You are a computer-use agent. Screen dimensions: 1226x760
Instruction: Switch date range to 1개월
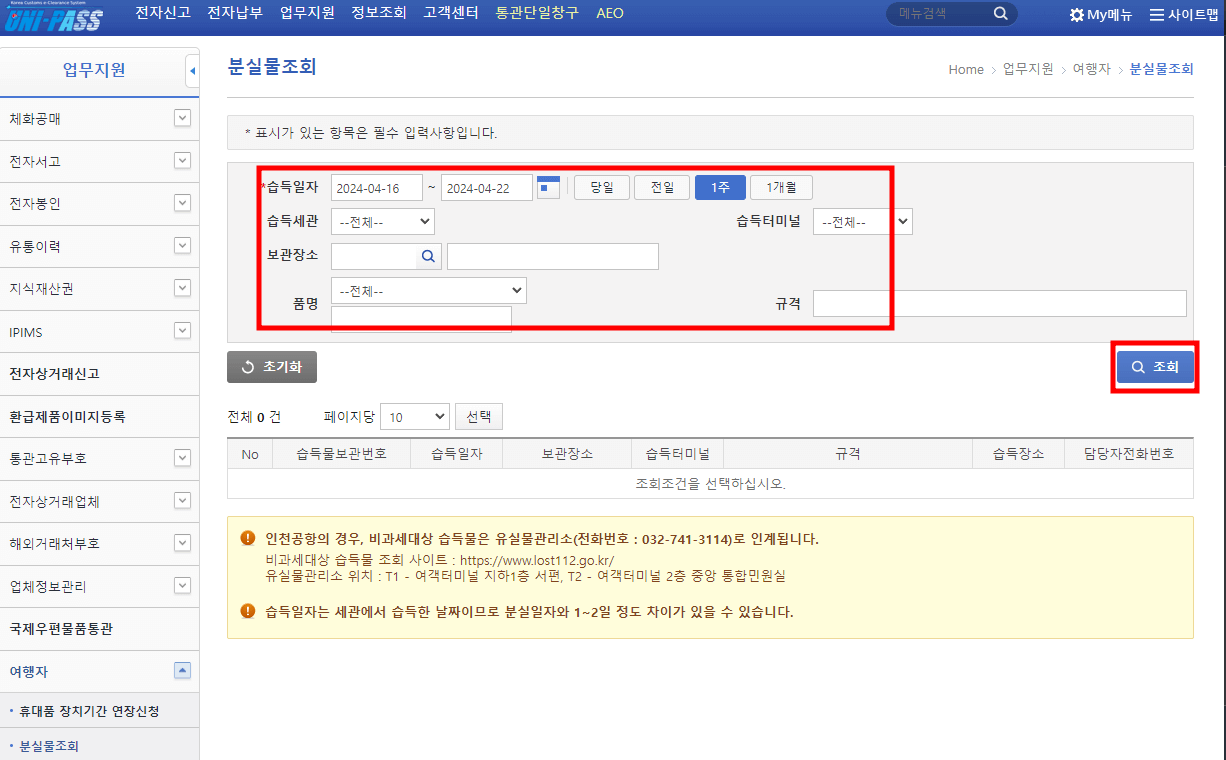coord(781,187)
